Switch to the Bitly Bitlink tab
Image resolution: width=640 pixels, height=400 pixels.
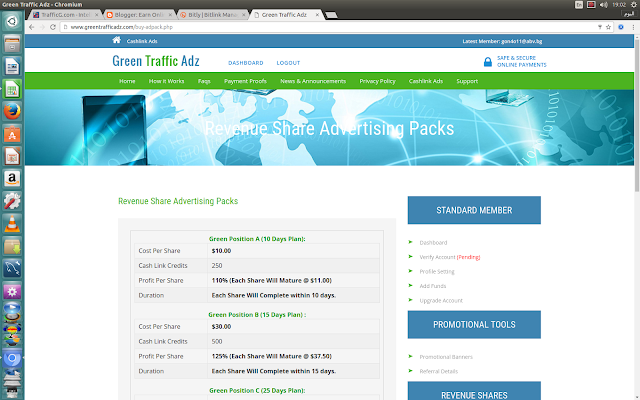point(213,15)
